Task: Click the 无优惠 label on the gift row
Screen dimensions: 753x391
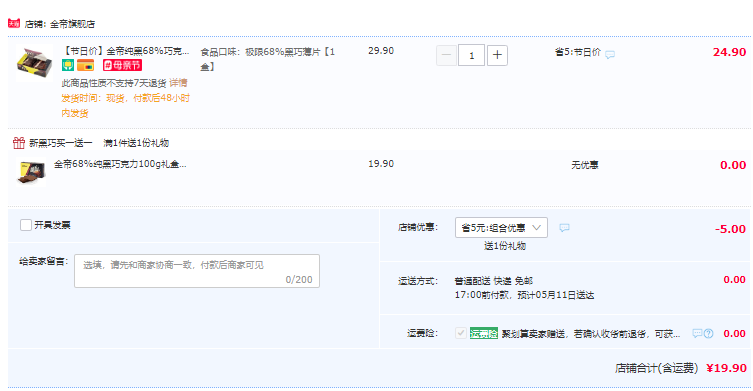Action: tap(584, 165)
